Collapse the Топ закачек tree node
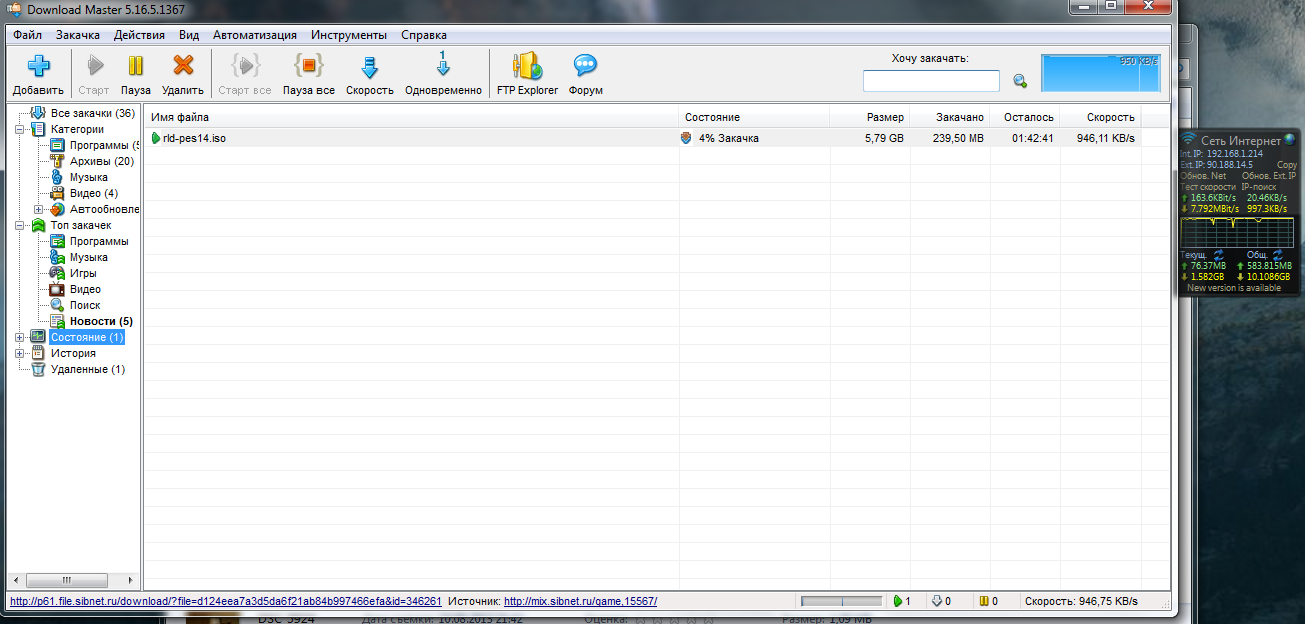This screenshot has height=624, width=1305. coord(20,225)
